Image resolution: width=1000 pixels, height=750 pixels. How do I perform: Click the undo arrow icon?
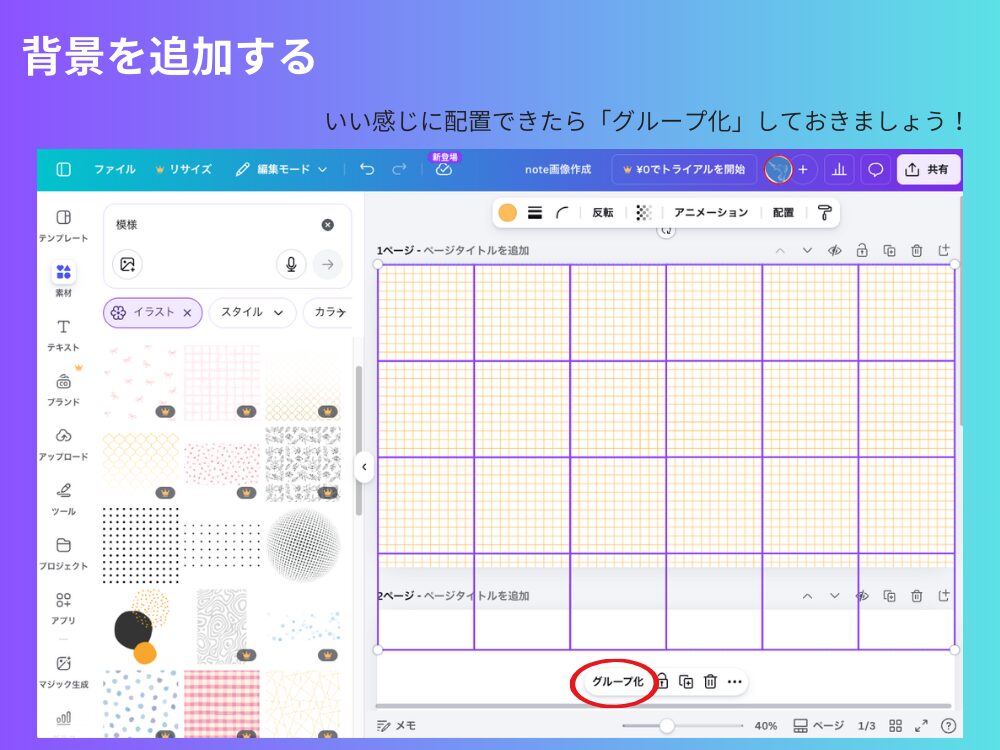[x=367, y=169]
